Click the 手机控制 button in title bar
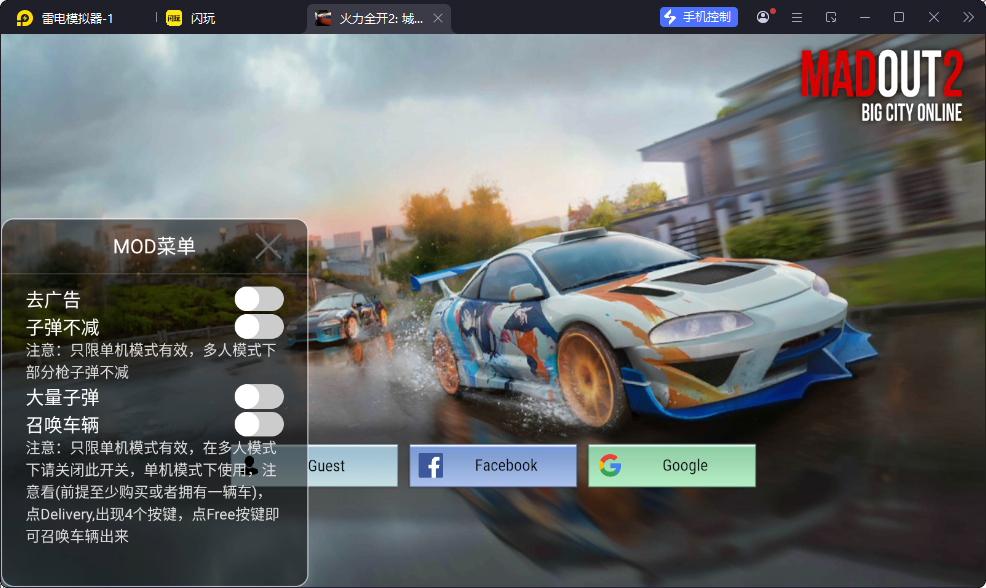 tap(699, 17)
